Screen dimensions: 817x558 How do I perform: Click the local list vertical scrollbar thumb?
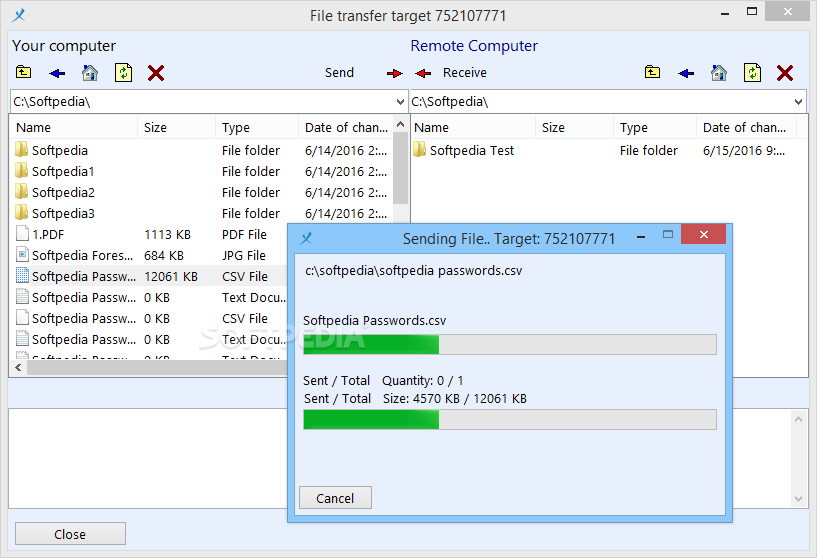(x=400, y=168)
